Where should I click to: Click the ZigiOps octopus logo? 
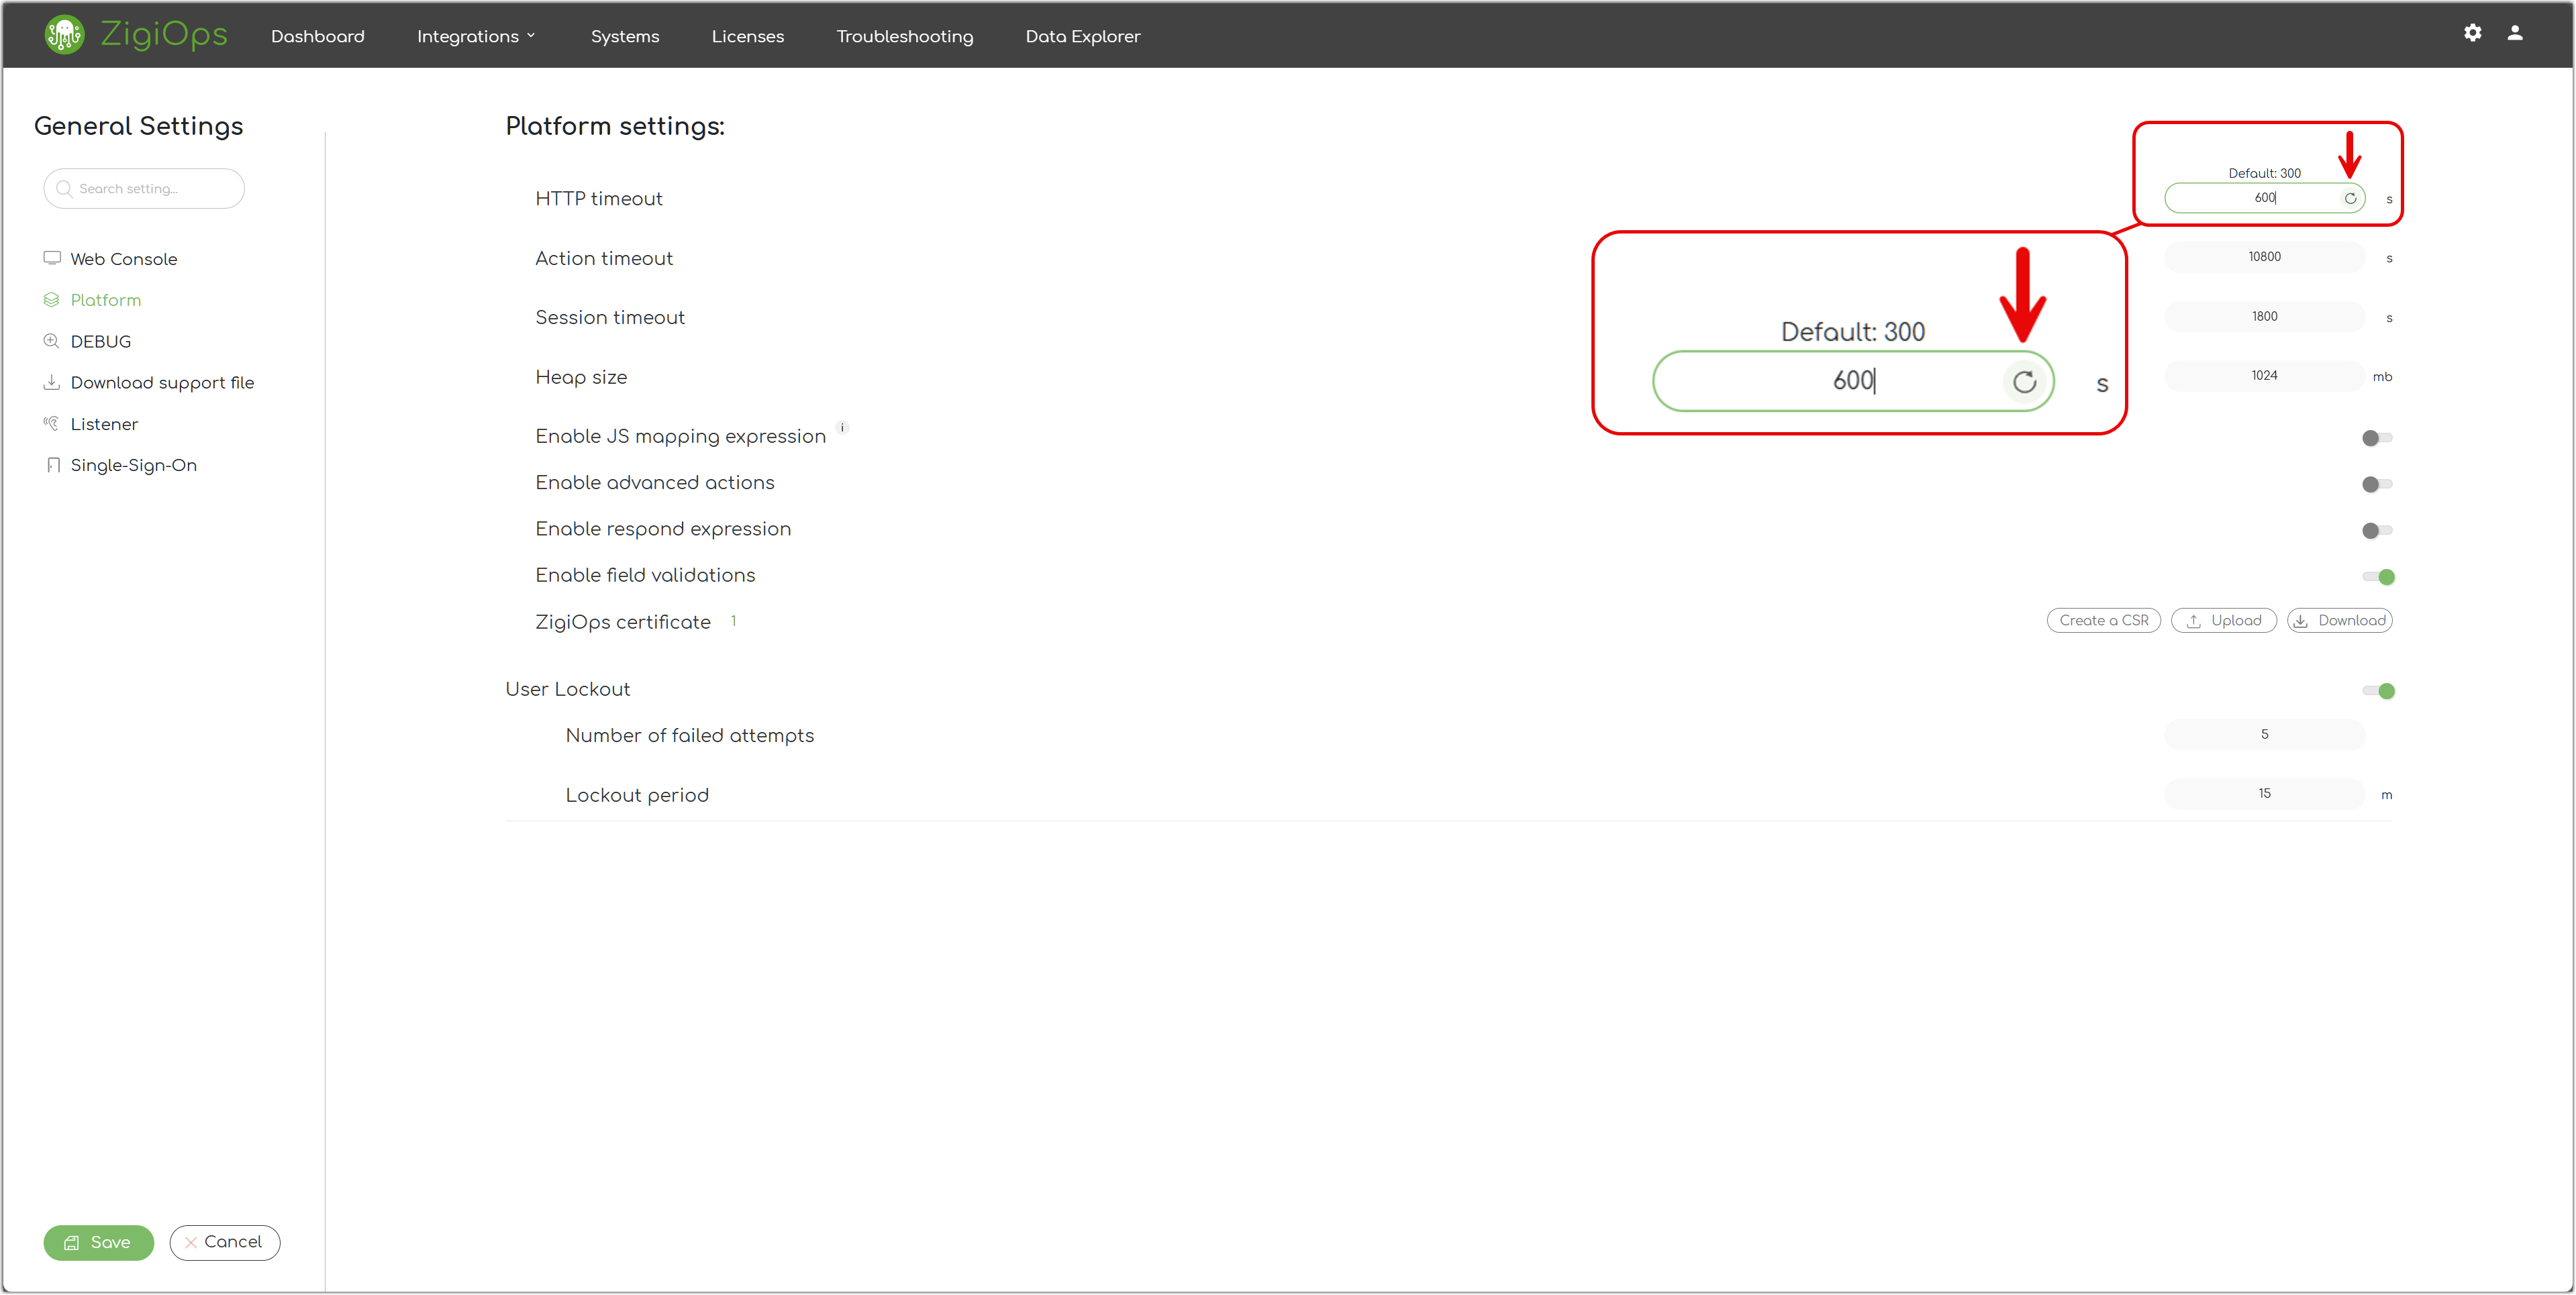coord(64,35)
